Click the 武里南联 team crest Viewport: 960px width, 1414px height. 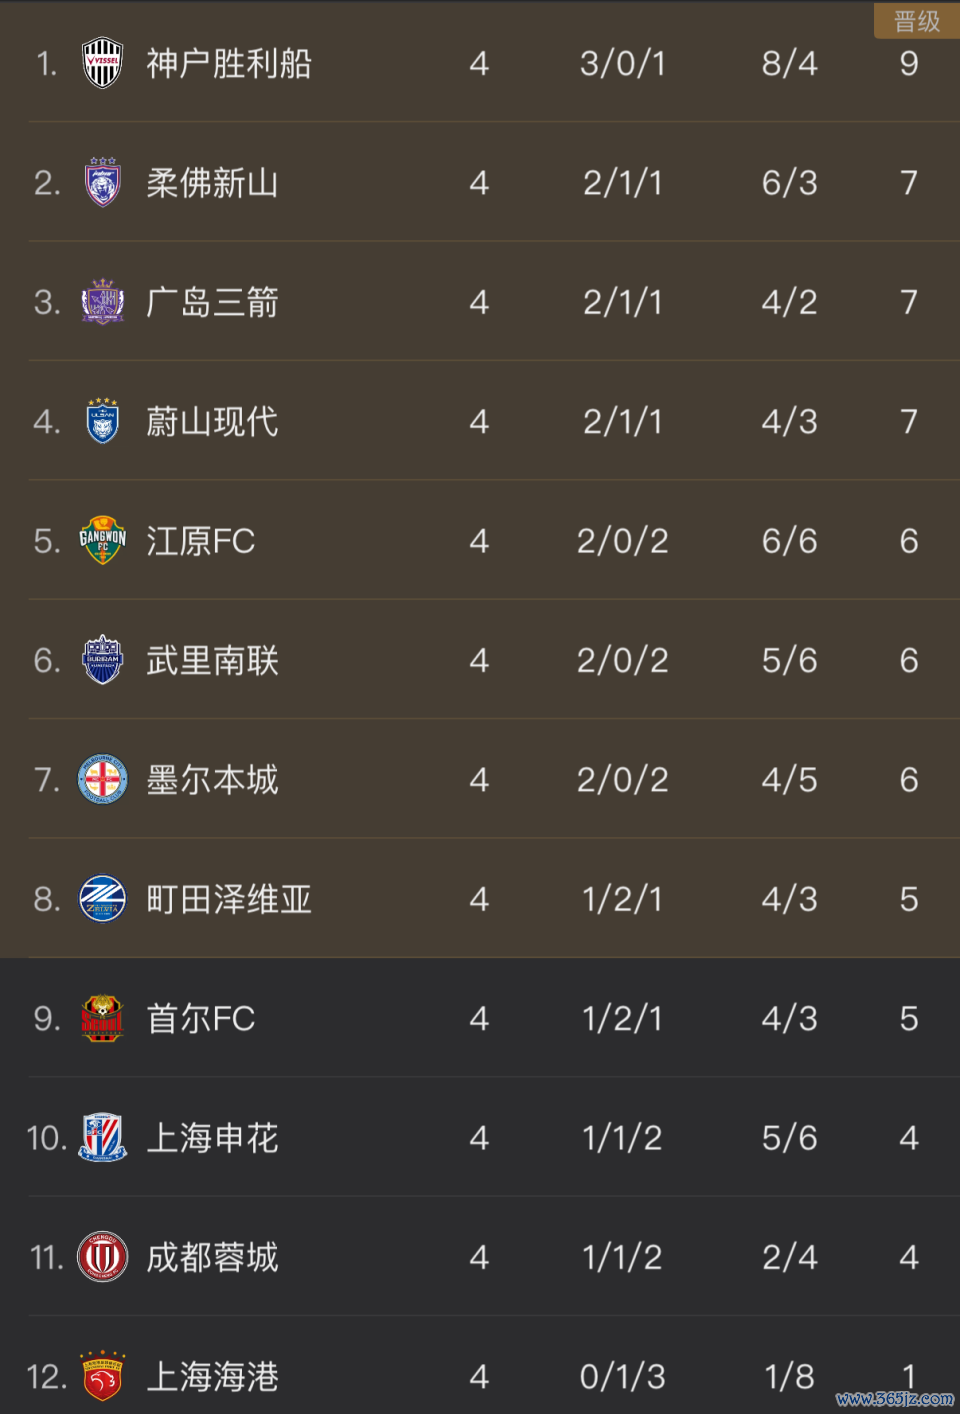tap(102, 660)
